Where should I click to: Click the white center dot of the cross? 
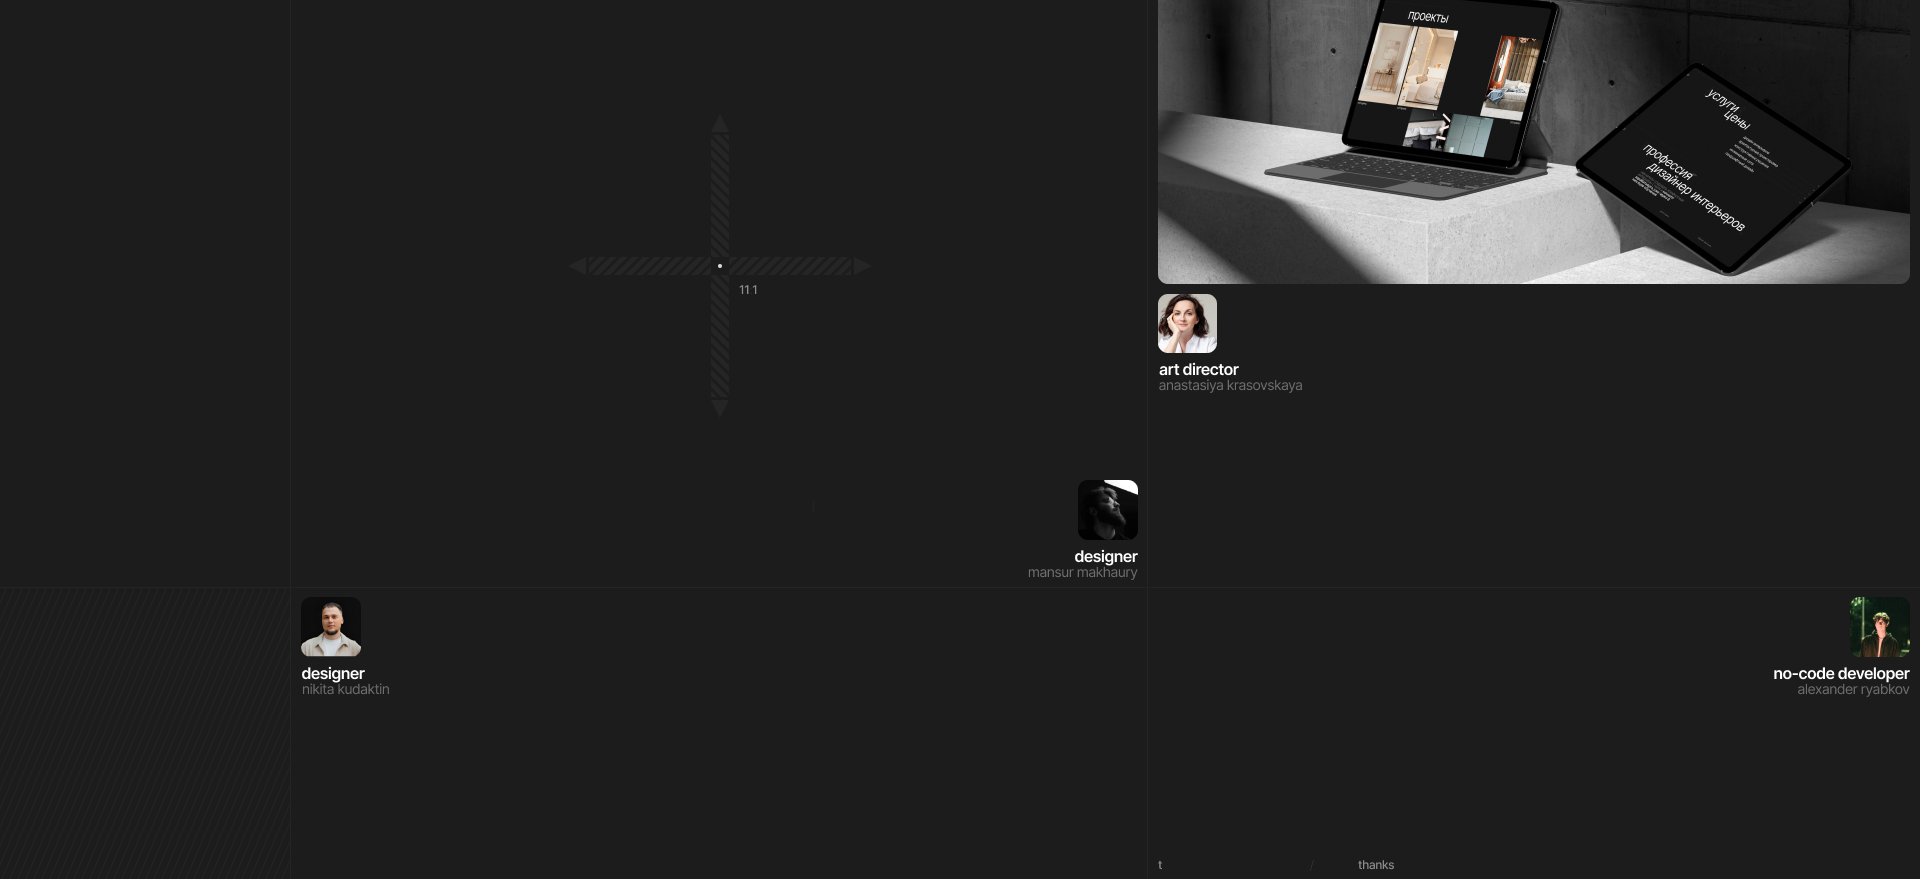(x=720, y=266)
